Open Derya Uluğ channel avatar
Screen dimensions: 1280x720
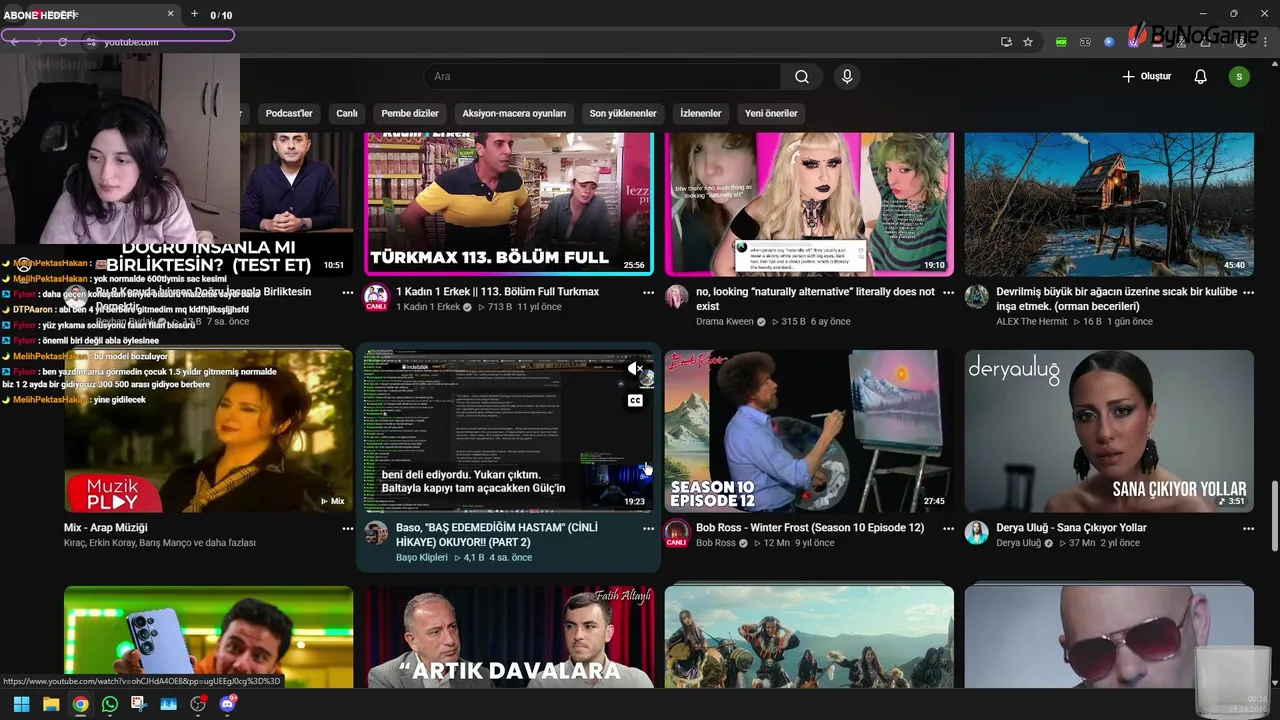coord(976,532)
